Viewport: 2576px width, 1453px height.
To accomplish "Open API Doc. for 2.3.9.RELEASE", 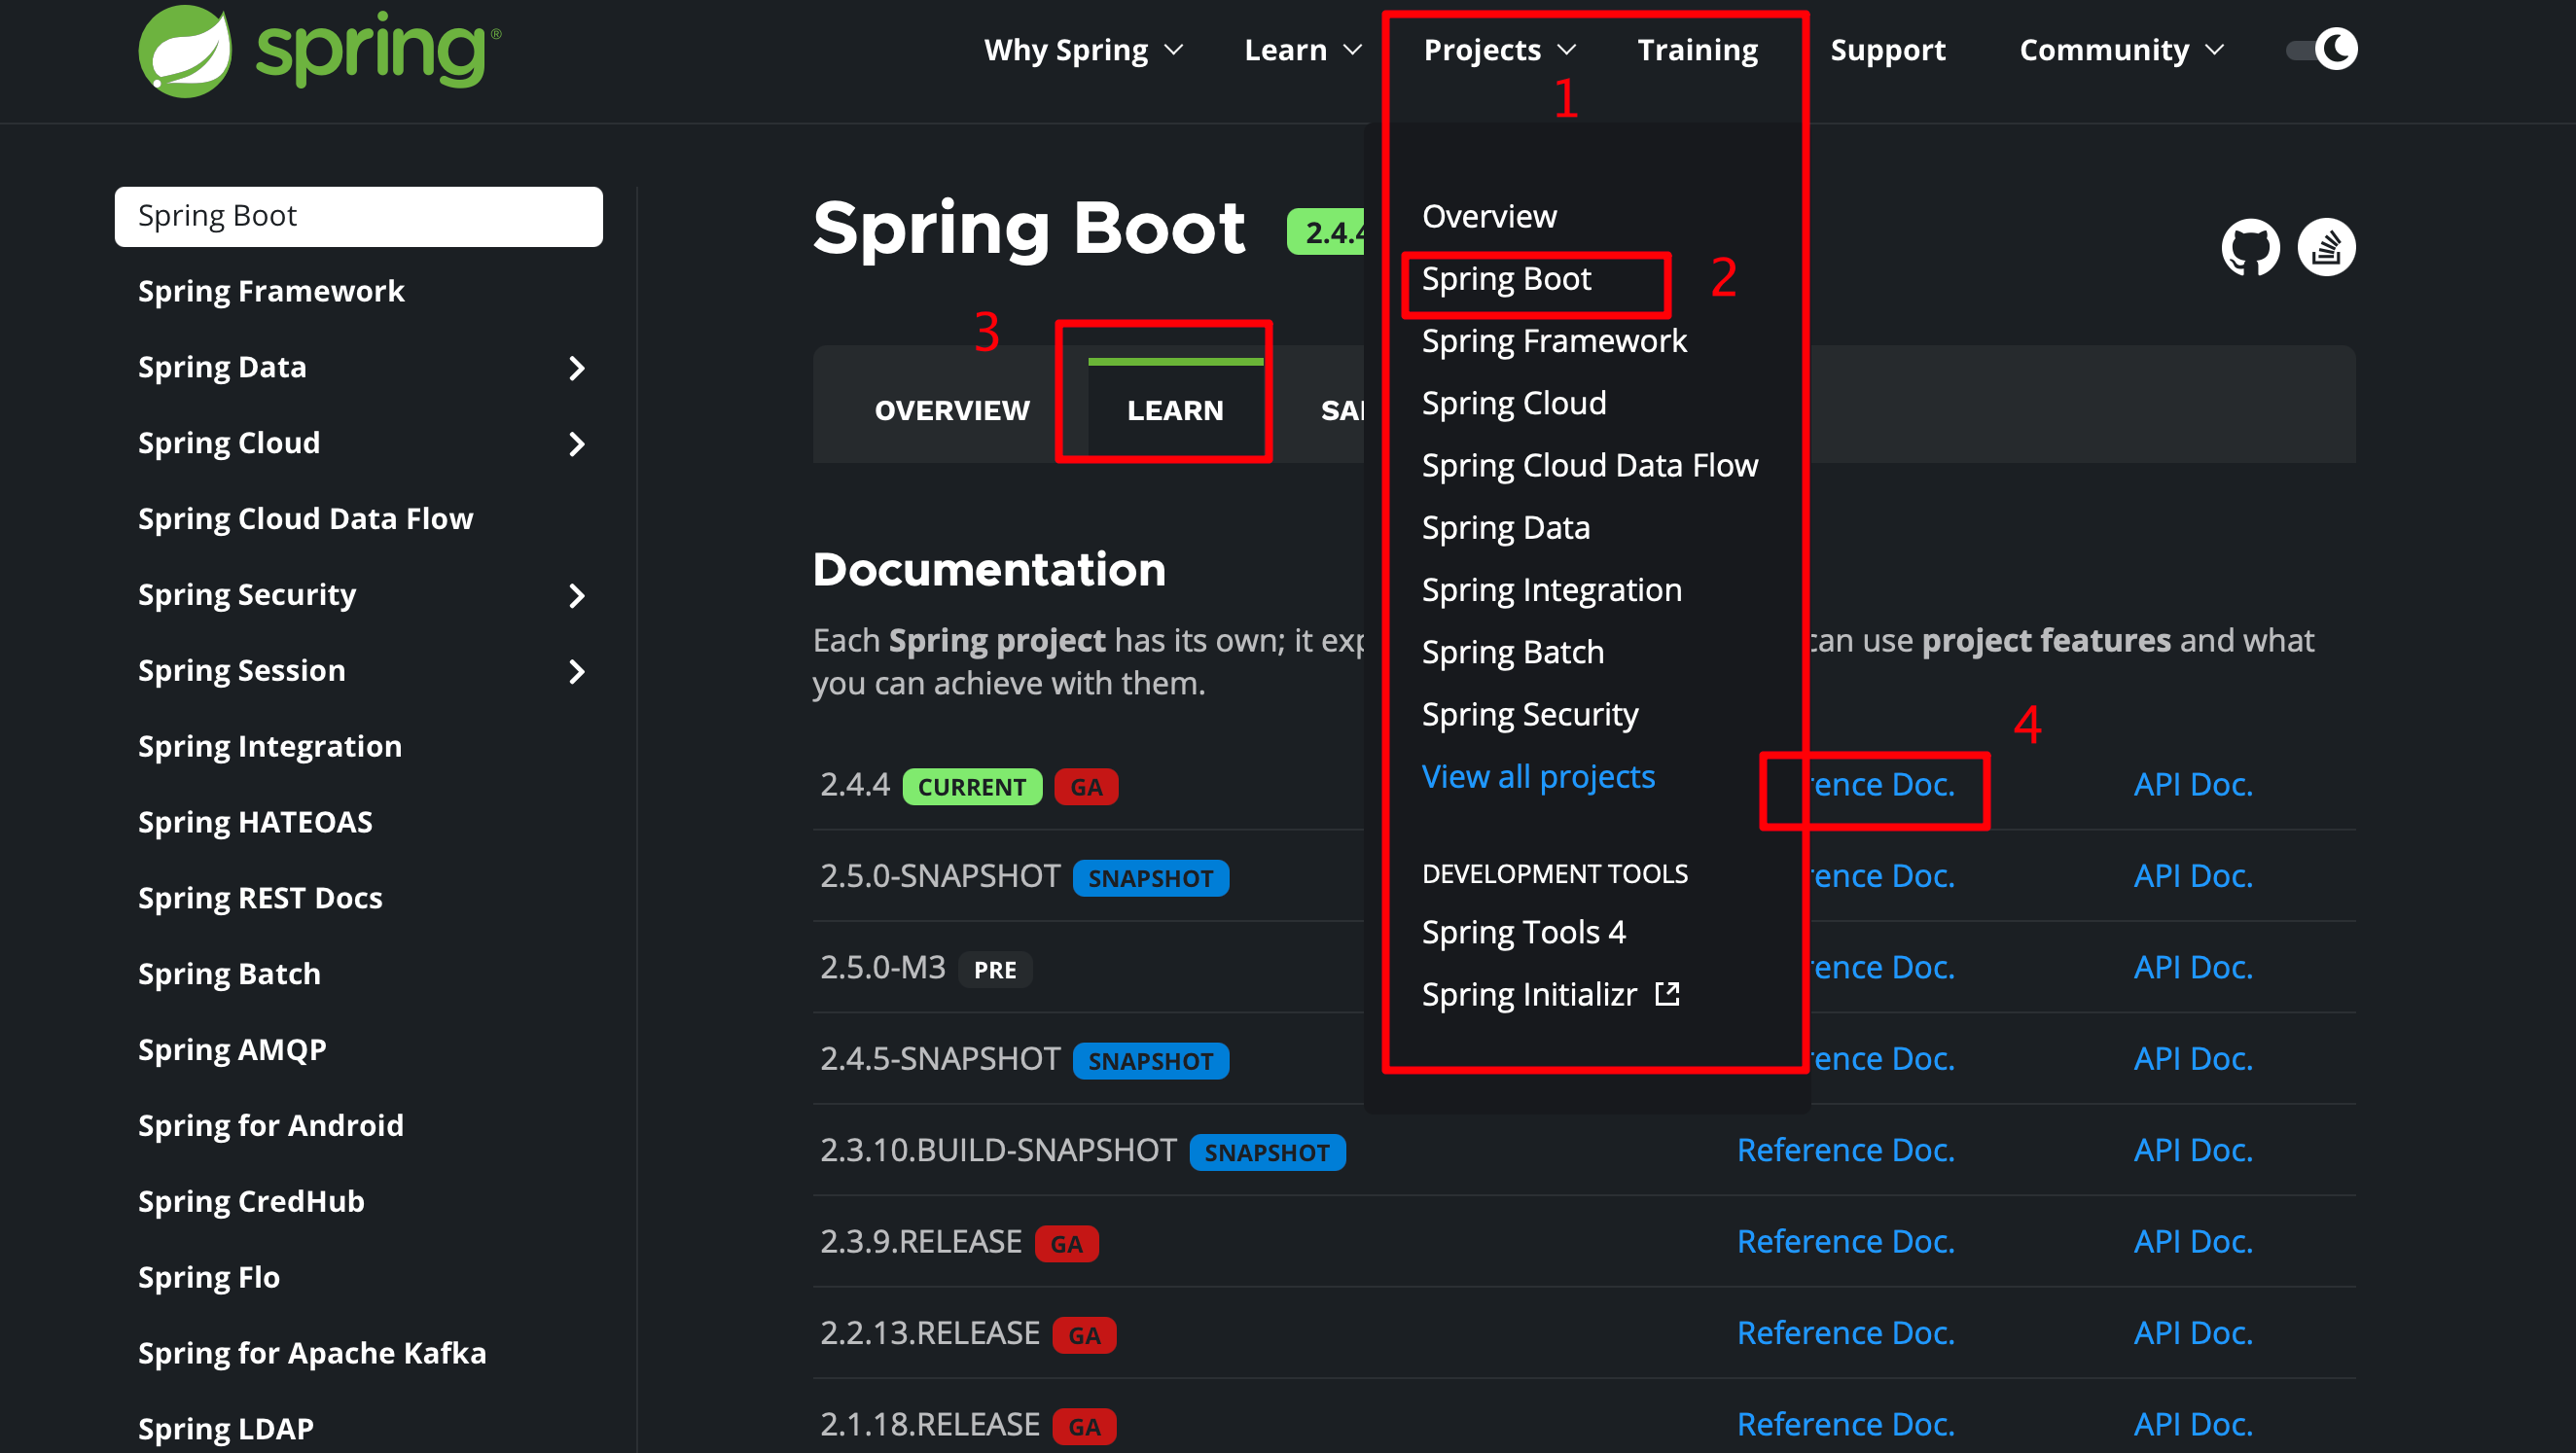I will click(2193, 1242).
